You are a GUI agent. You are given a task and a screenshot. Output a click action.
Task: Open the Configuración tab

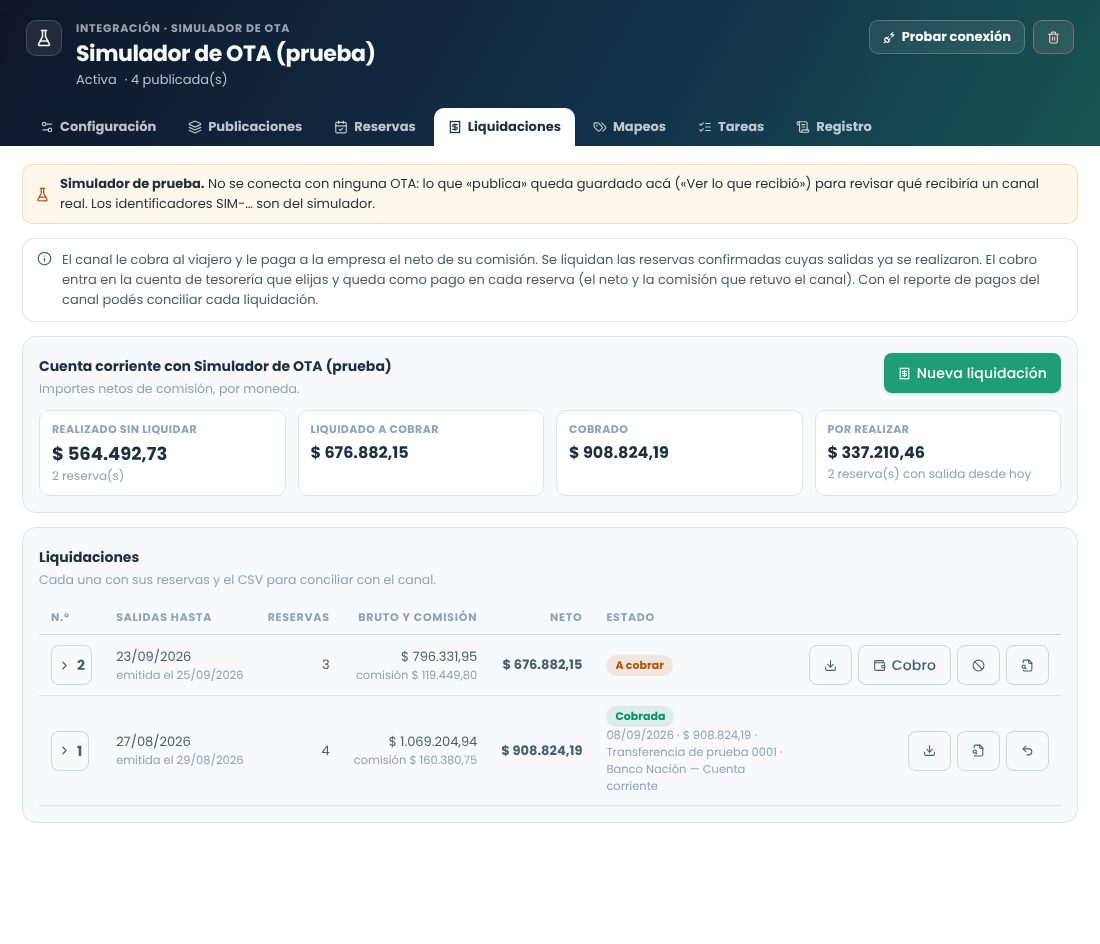tap(98, 127)
